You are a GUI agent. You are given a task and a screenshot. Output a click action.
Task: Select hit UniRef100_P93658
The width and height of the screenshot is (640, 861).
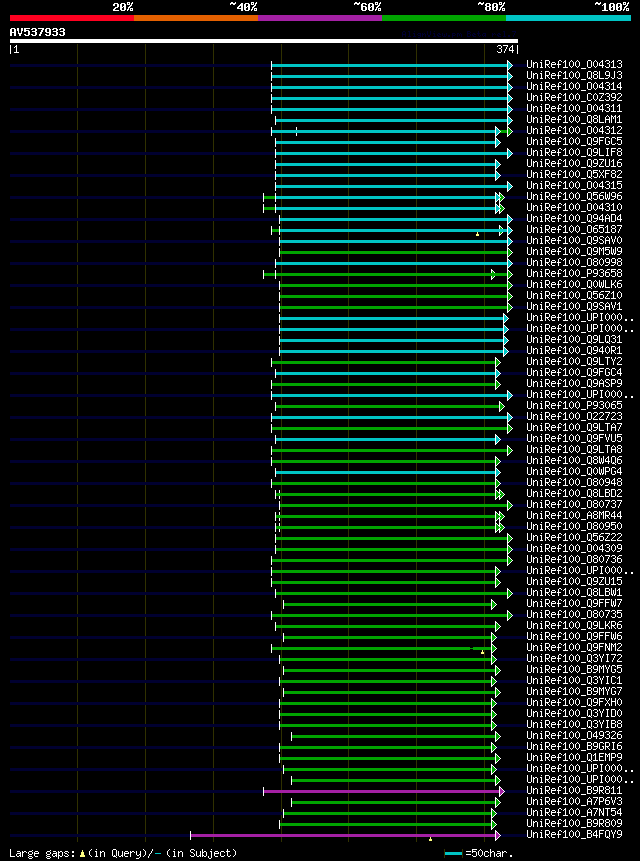point(574,273)
